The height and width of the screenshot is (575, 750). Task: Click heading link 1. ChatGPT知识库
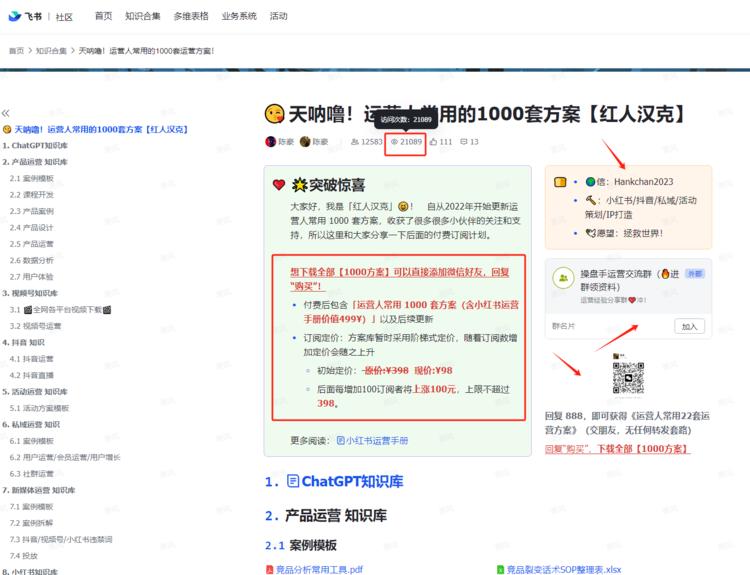(x=334, y=481)
